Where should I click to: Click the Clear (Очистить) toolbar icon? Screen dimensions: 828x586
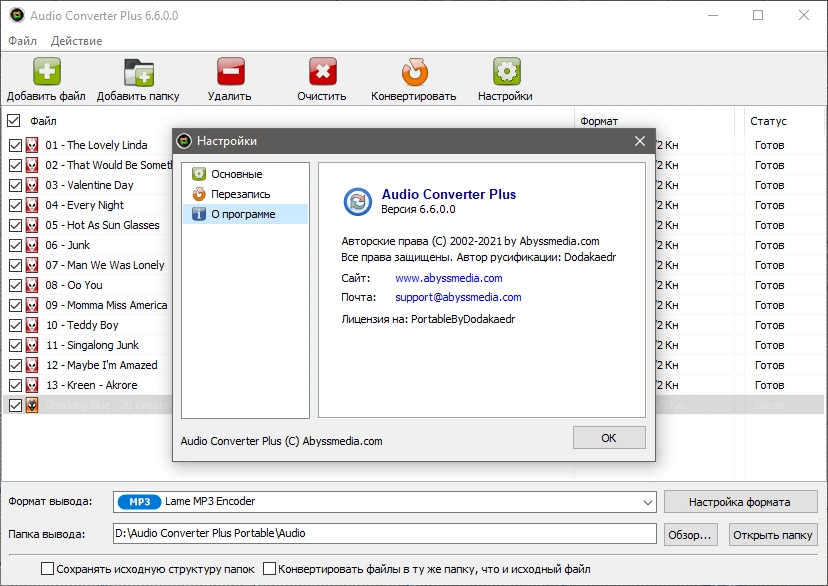point(323,71)
